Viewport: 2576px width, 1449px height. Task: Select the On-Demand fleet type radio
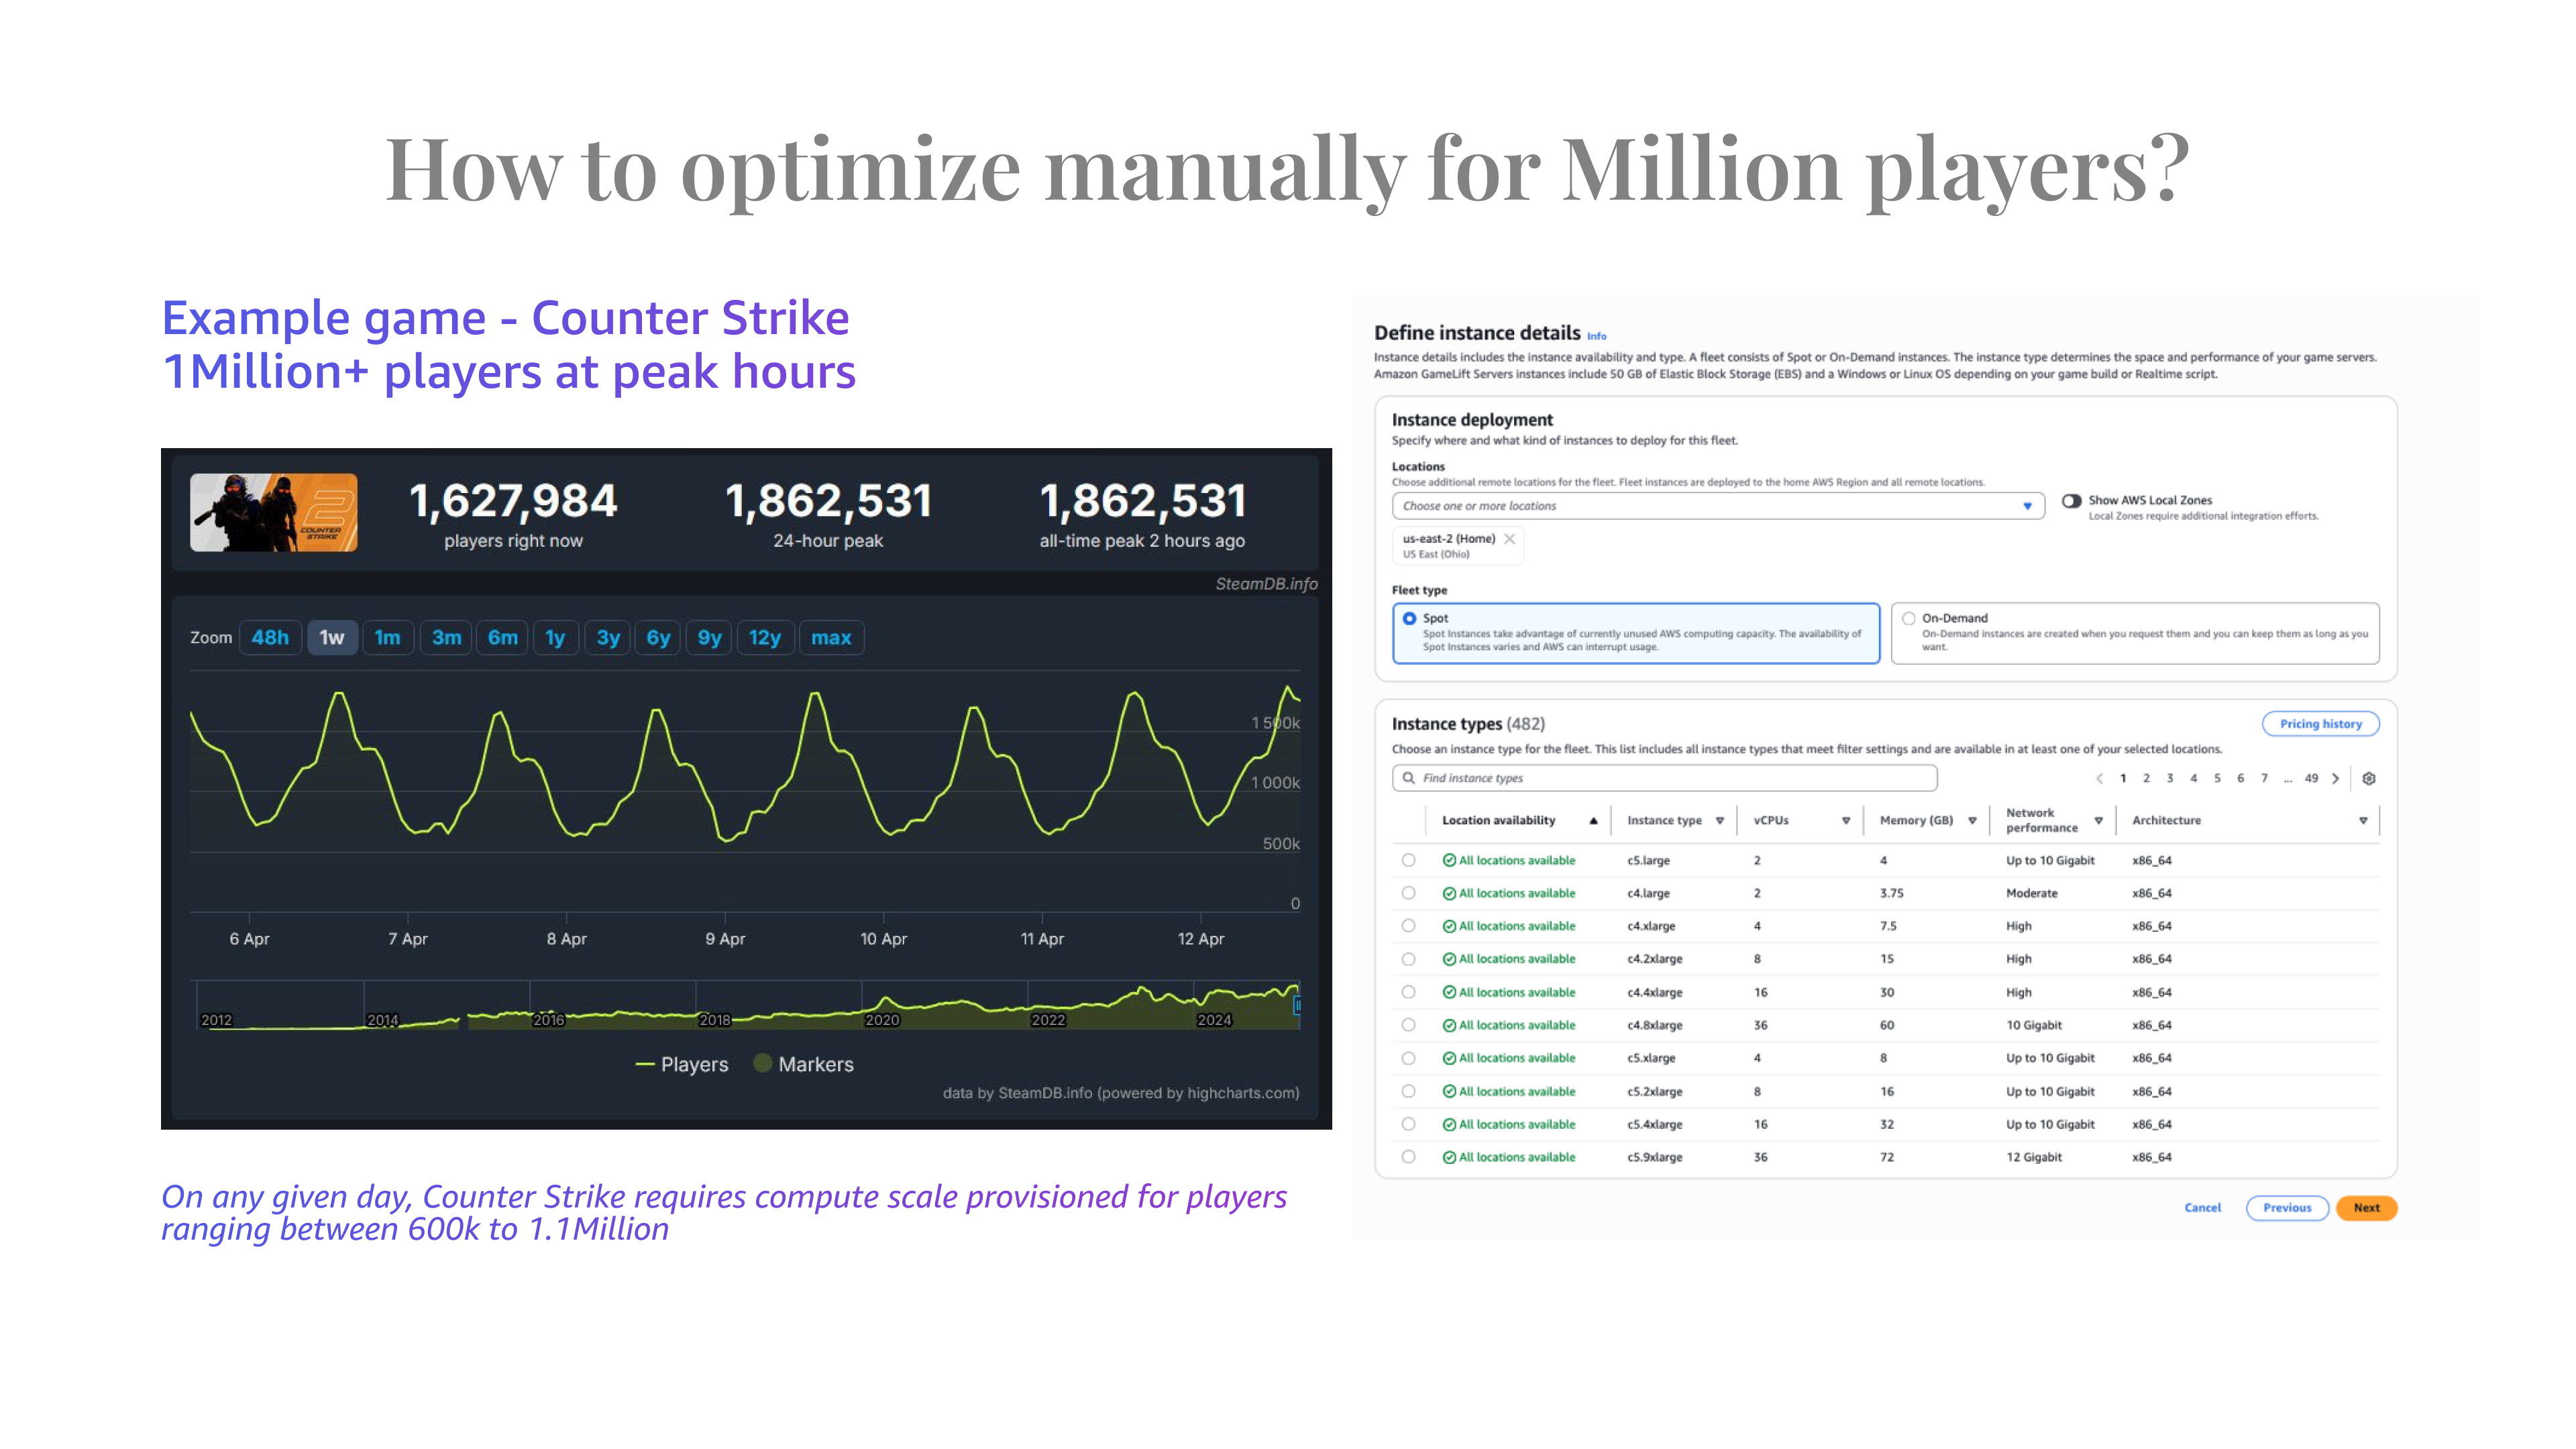[x=1908, y=618]
